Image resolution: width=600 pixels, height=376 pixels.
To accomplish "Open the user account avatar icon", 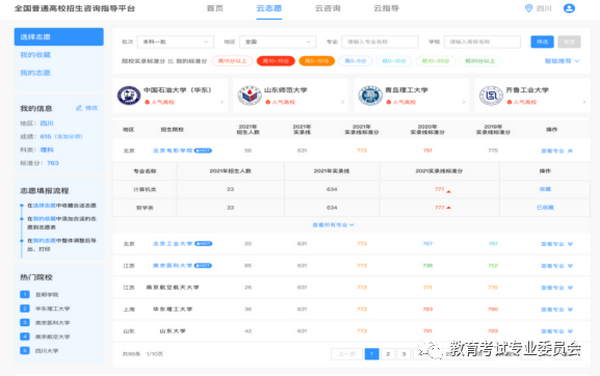I will click(569, 8).
